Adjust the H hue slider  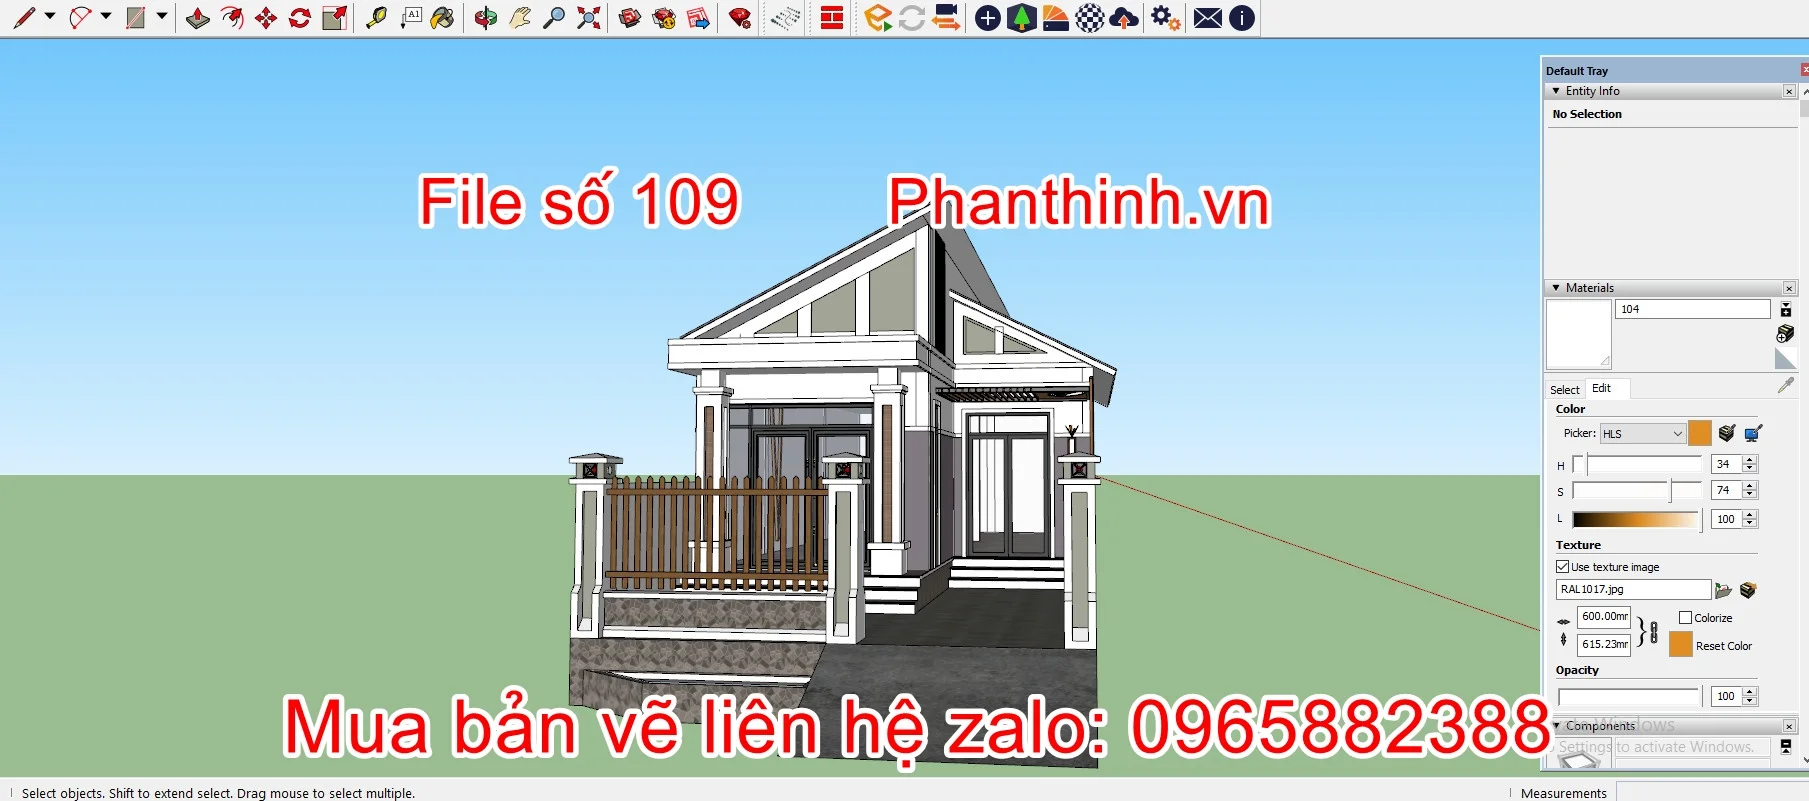[1637, 464]
